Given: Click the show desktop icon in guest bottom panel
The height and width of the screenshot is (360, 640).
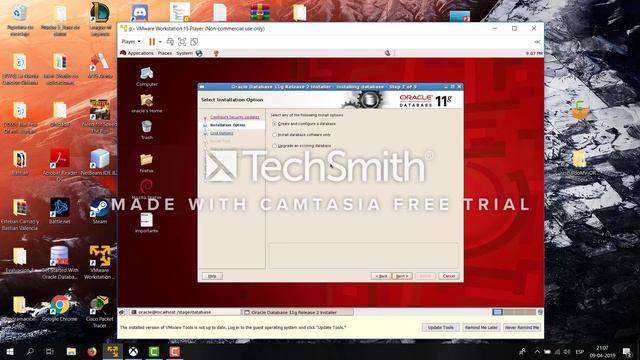Looking at the screenshot, I should click(122, 312).
